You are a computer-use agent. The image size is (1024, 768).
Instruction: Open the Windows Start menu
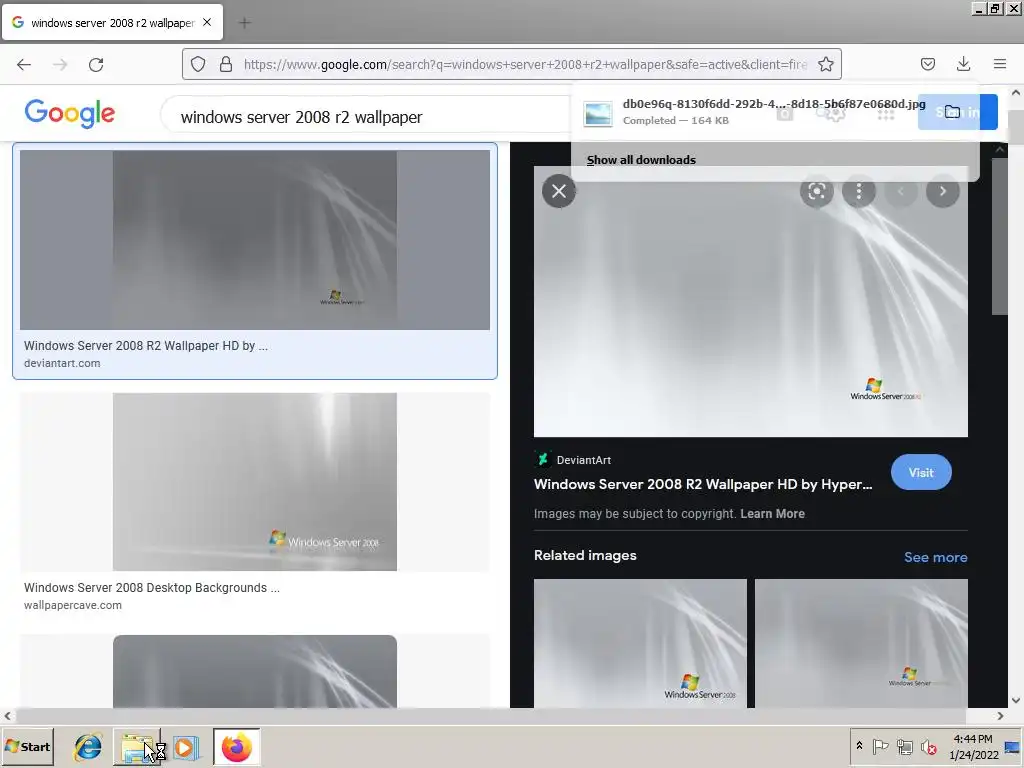[27, 746]
